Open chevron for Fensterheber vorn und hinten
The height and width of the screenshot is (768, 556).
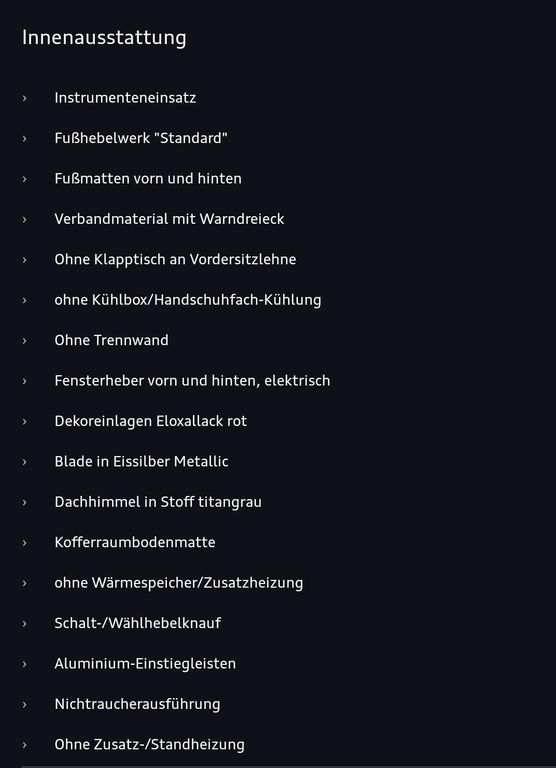[24, 381]
